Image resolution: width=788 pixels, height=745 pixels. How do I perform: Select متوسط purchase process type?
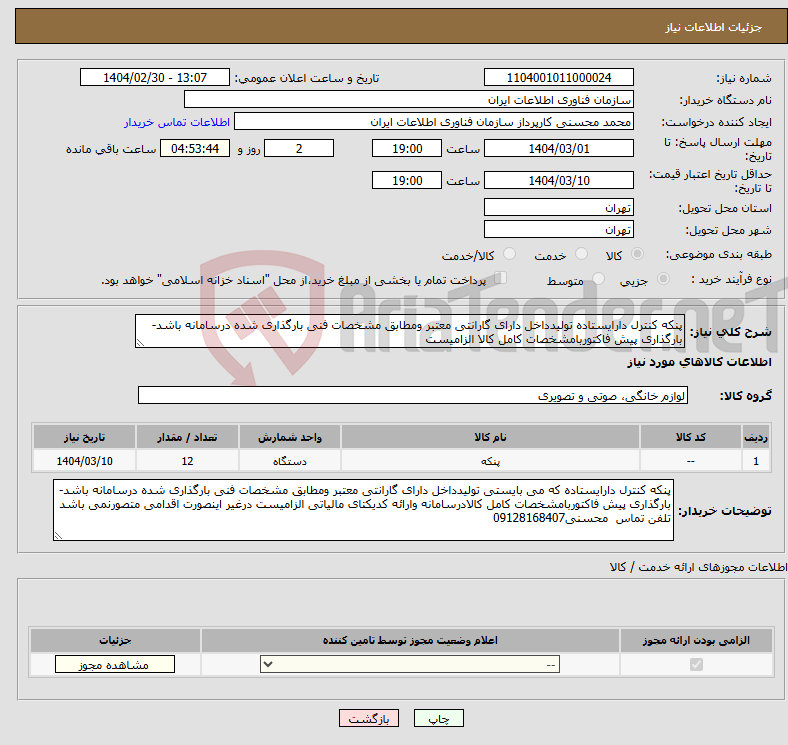click(599, 280)
